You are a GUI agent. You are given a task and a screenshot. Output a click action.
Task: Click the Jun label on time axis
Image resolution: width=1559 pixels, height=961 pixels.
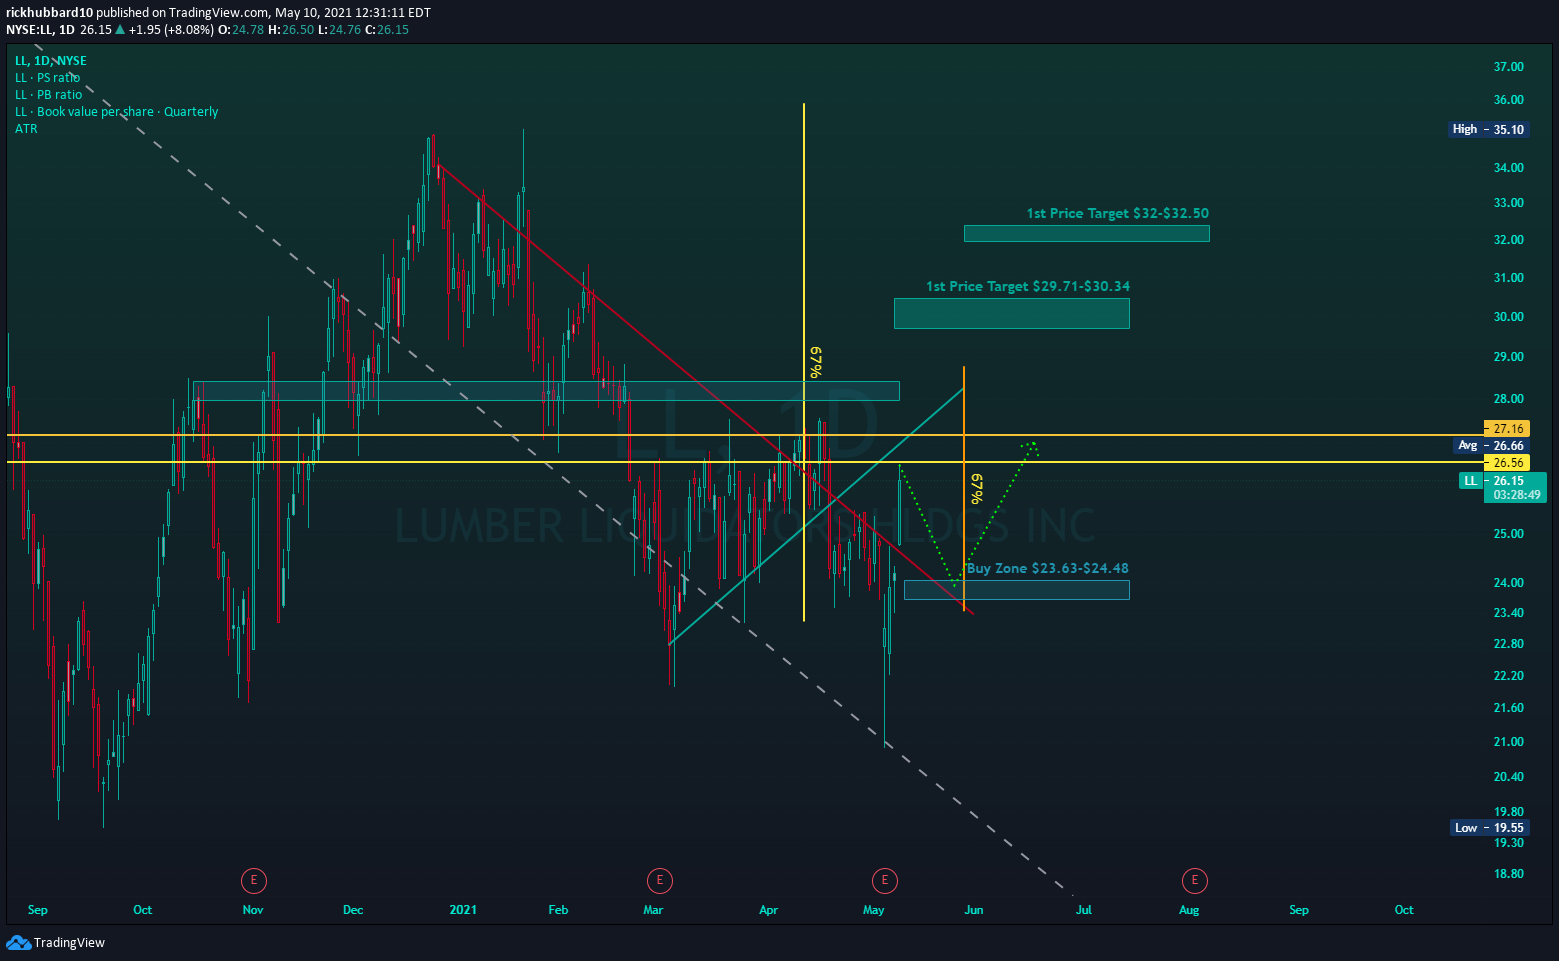(973, 910)
